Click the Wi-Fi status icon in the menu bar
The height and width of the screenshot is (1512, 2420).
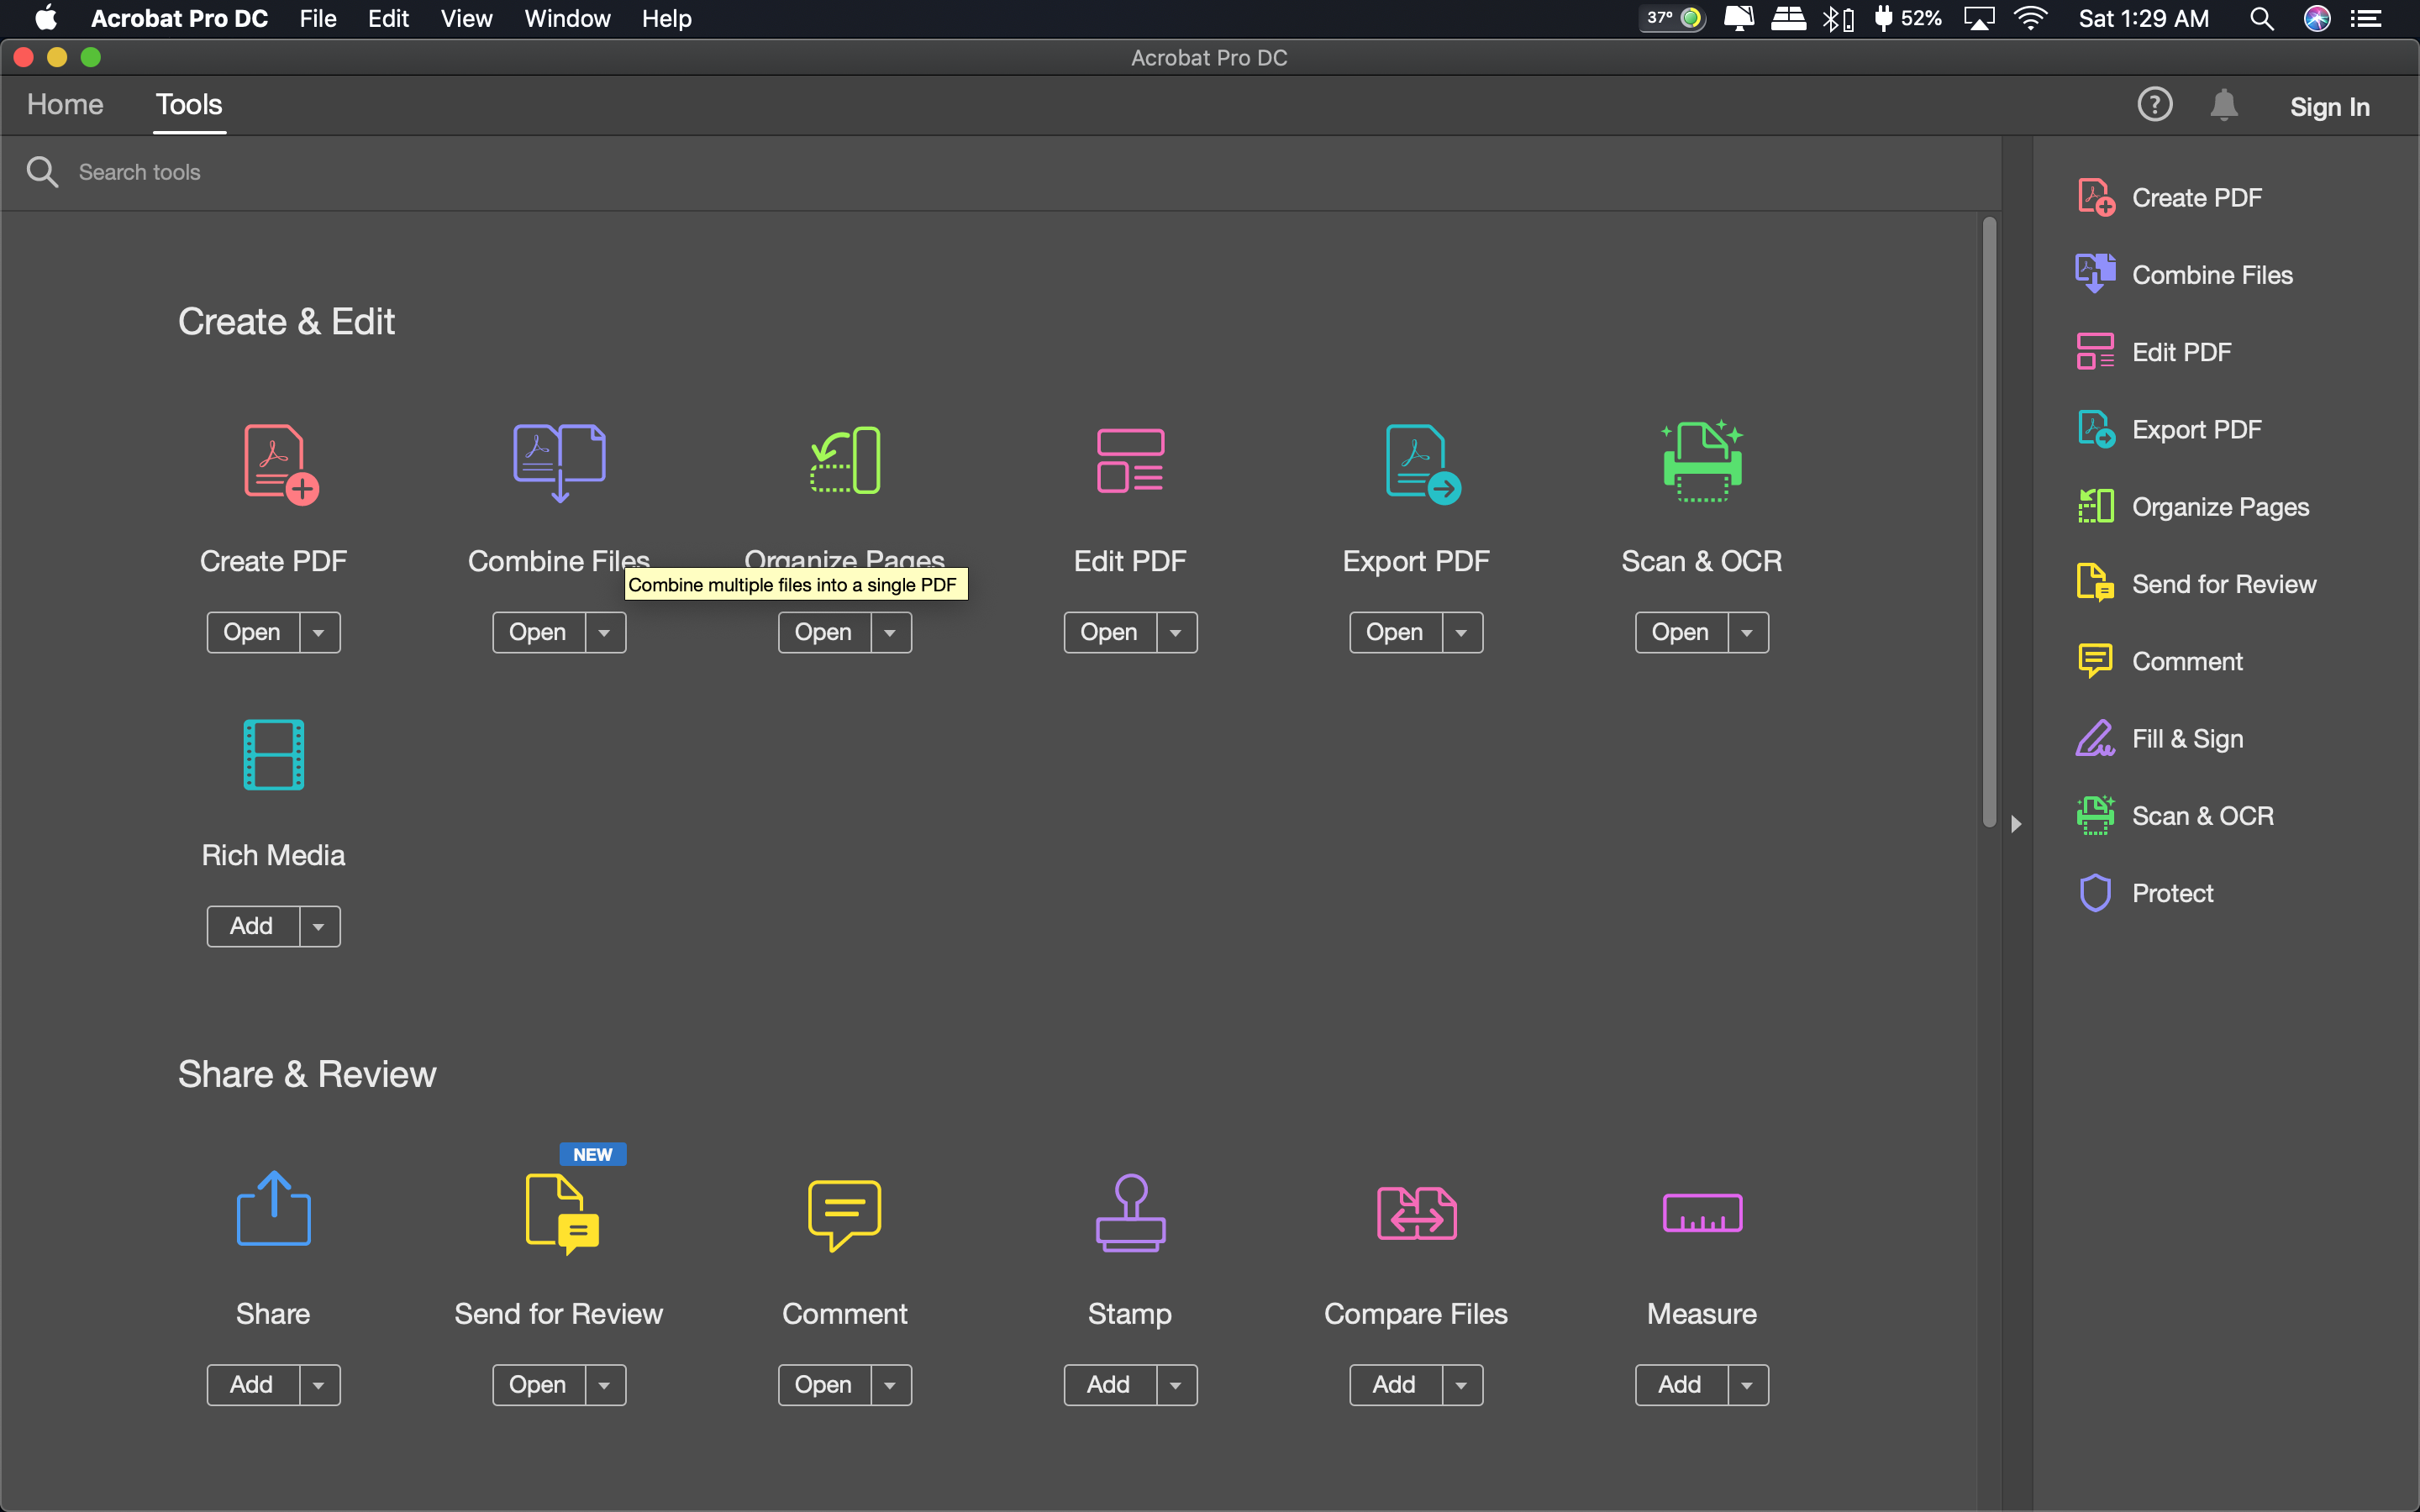point(2030,18)
